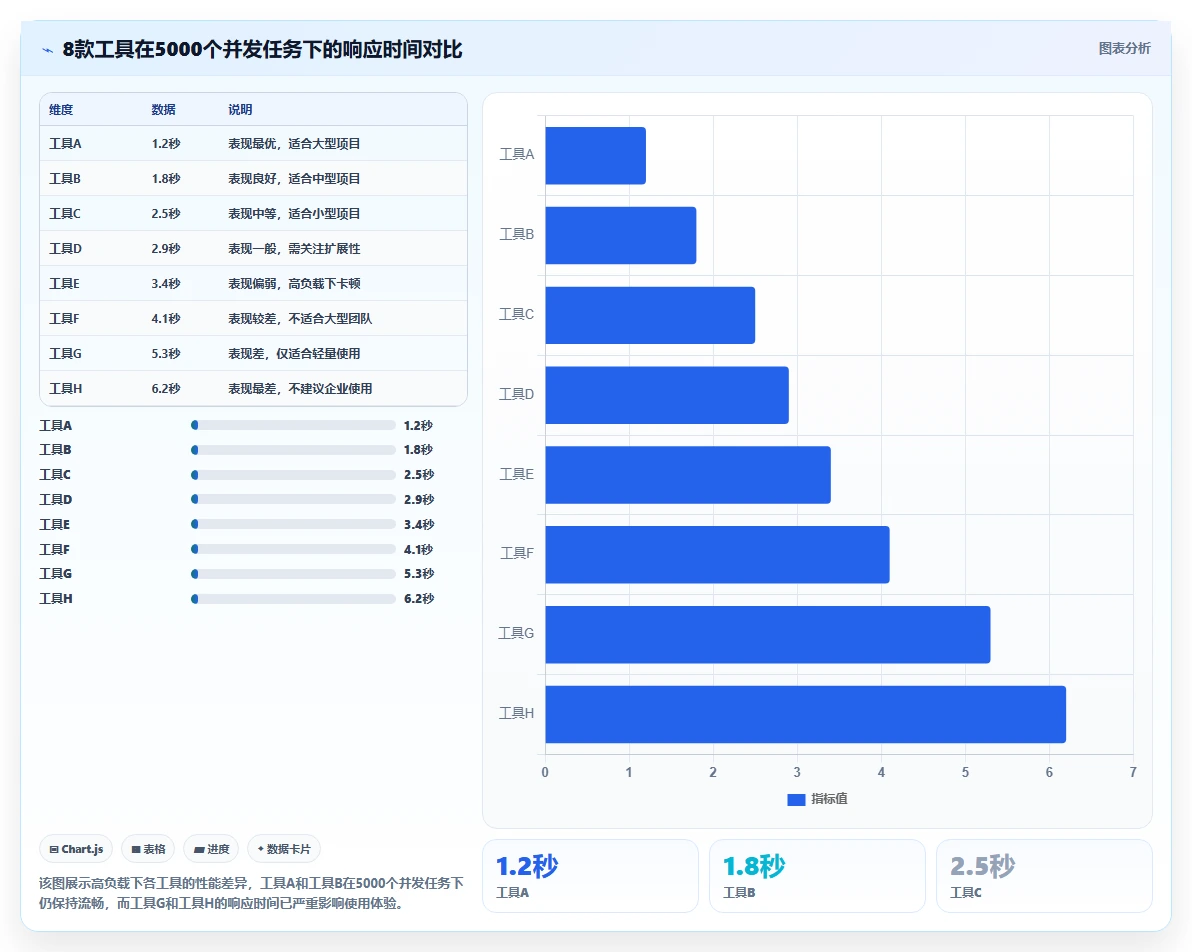
Task: Select table cell 表现最优，适合大型项目
Action: pos(294,144)
